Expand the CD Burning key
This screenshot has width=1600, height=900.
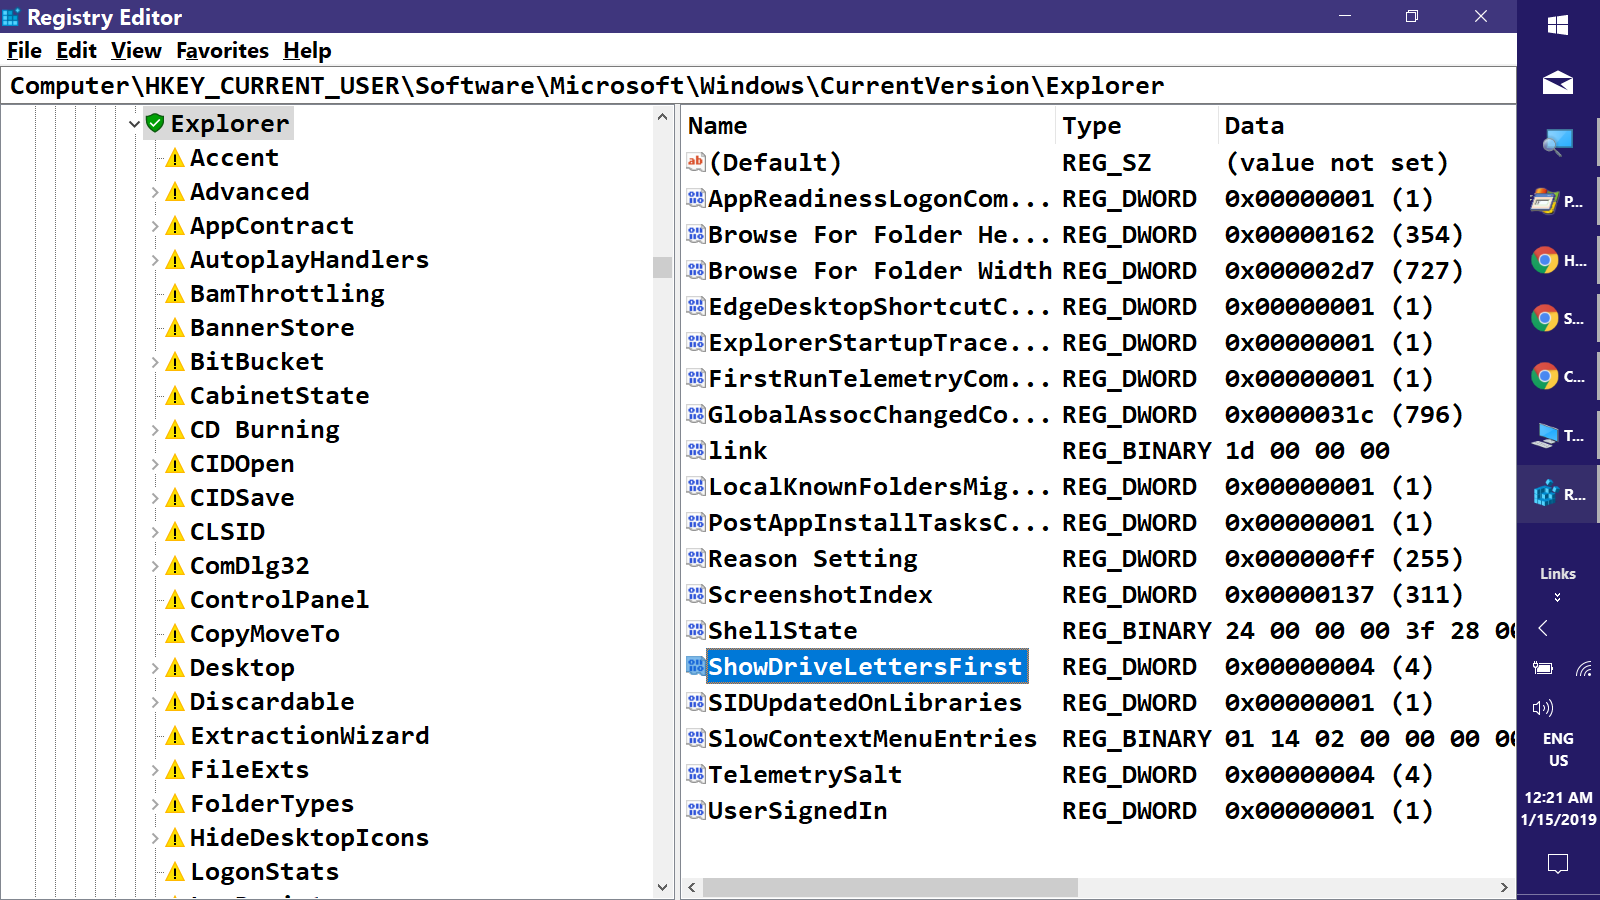tap(155, 430)
